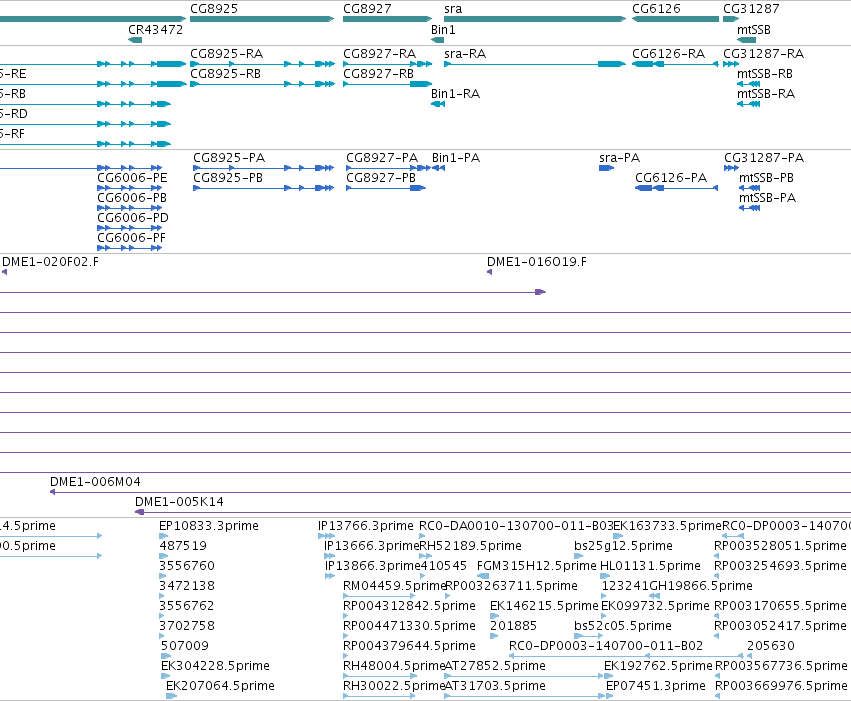Select the CG31287-PA protein label

pyautogui.click(x=764, y=158)
